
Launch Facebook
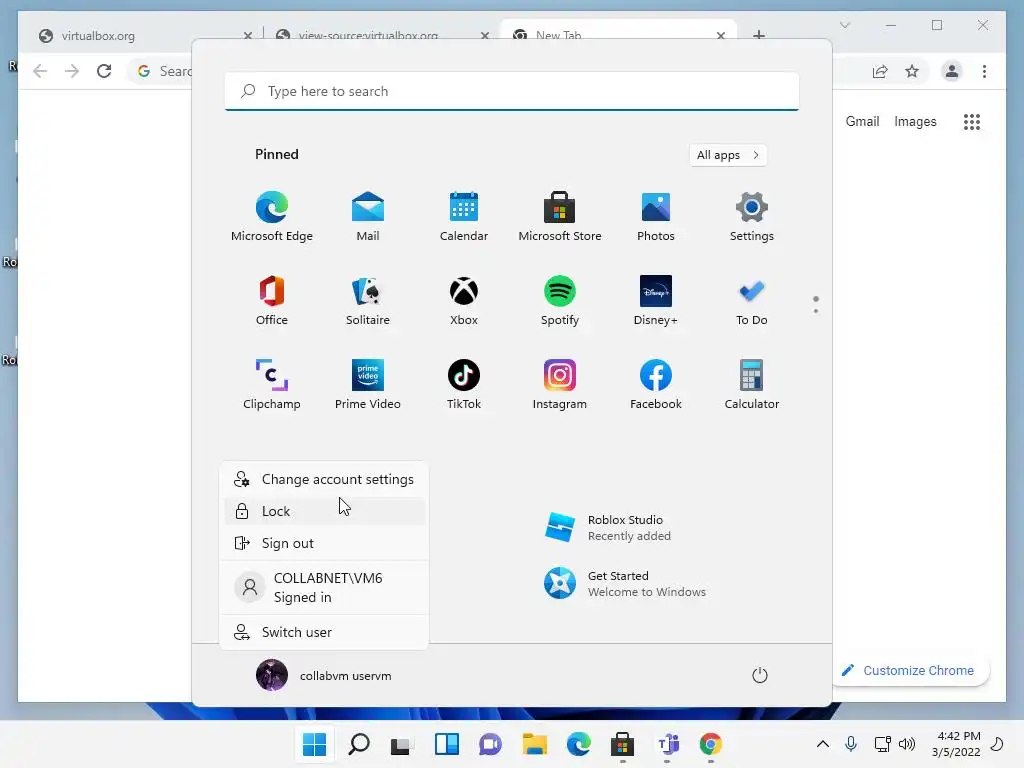[x=656, y=385]
